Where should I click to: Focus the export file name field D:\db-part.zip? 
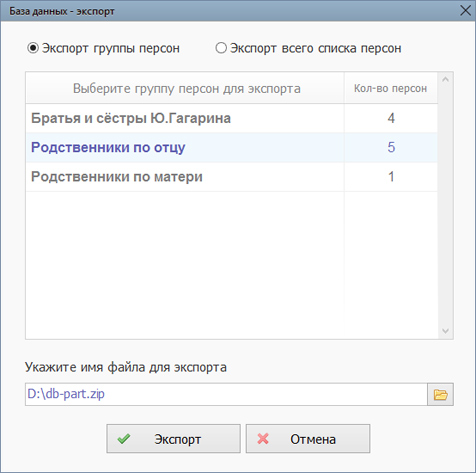click(x=226, y=394)
